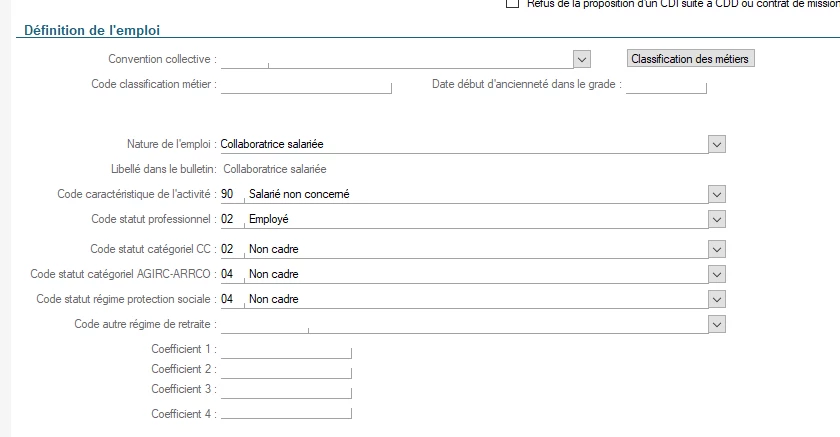Click the Code classification métier field
The image size is (840, 437).
(x=305, y=85)
